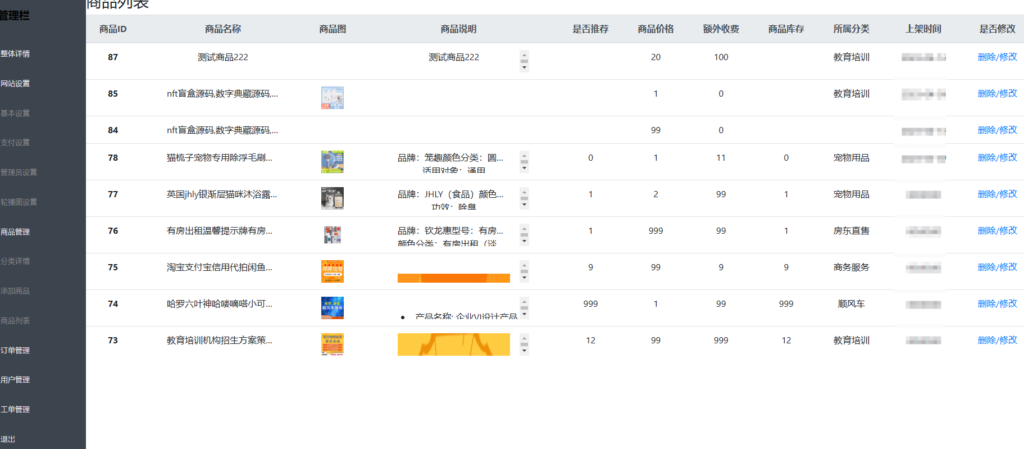Go to 添加商品 in sidebar
1024x449 pixels.
tap(15, 291)
